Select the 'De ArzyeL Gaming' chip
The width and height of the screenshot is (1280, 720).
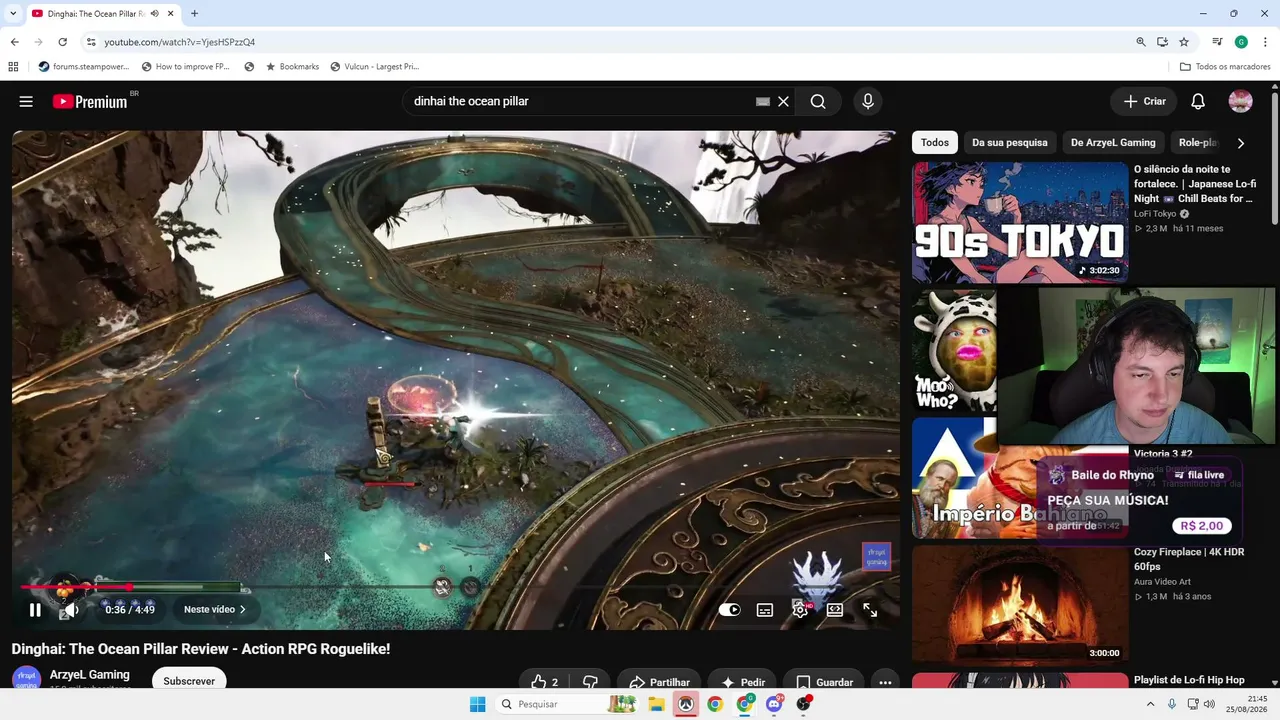pos(1113,143)
